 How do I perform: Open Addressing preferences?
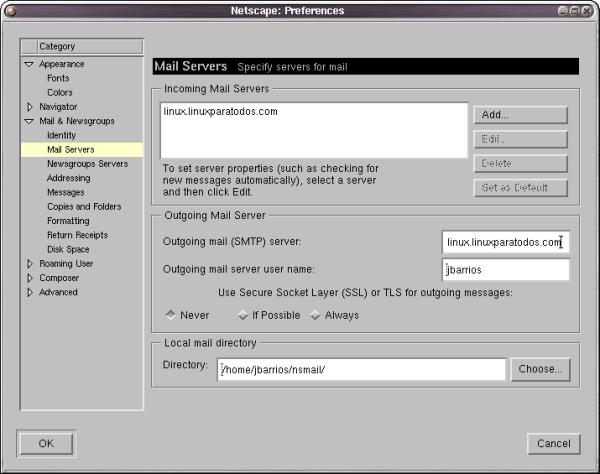[x=68, y=178]
